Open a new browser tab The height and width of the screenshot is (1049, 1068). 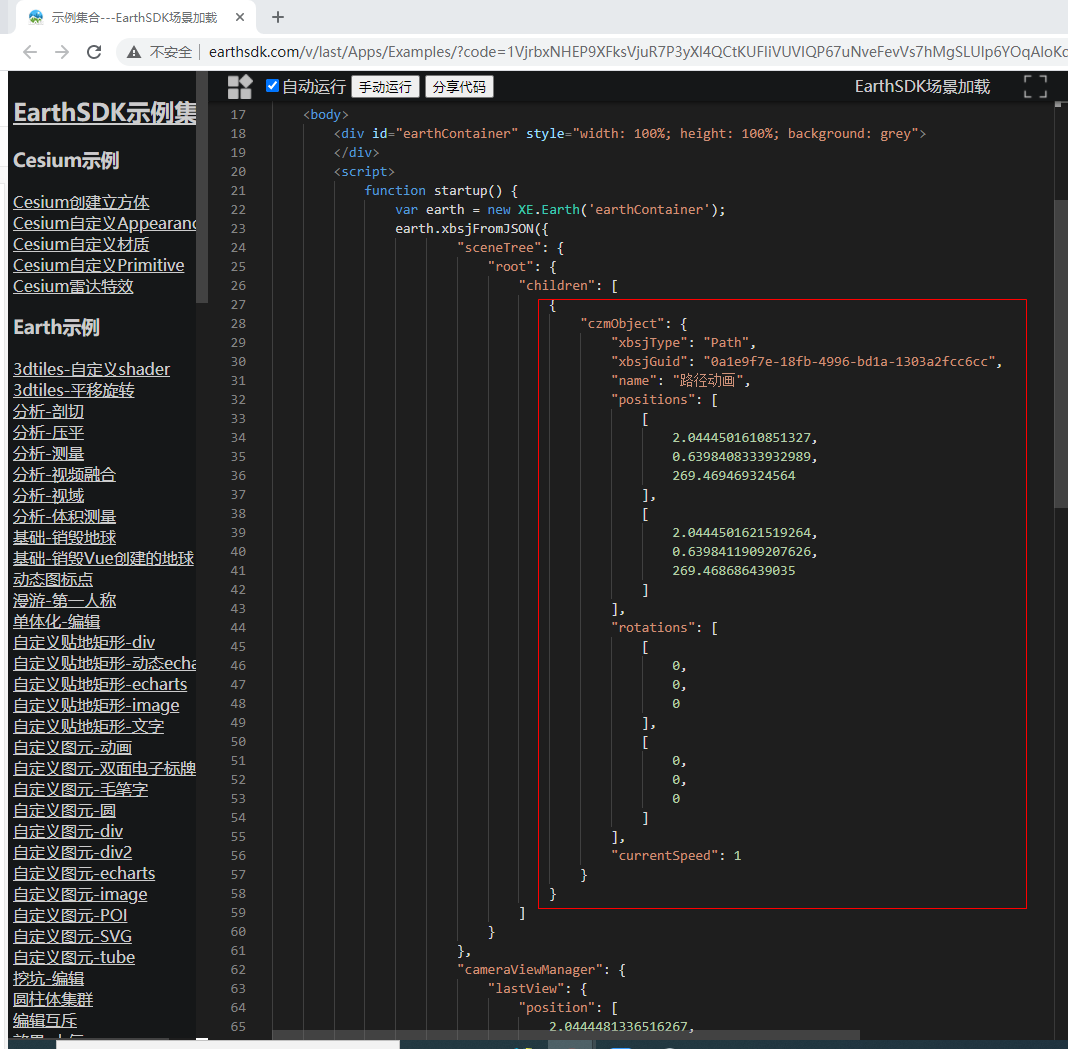(278, 17)
